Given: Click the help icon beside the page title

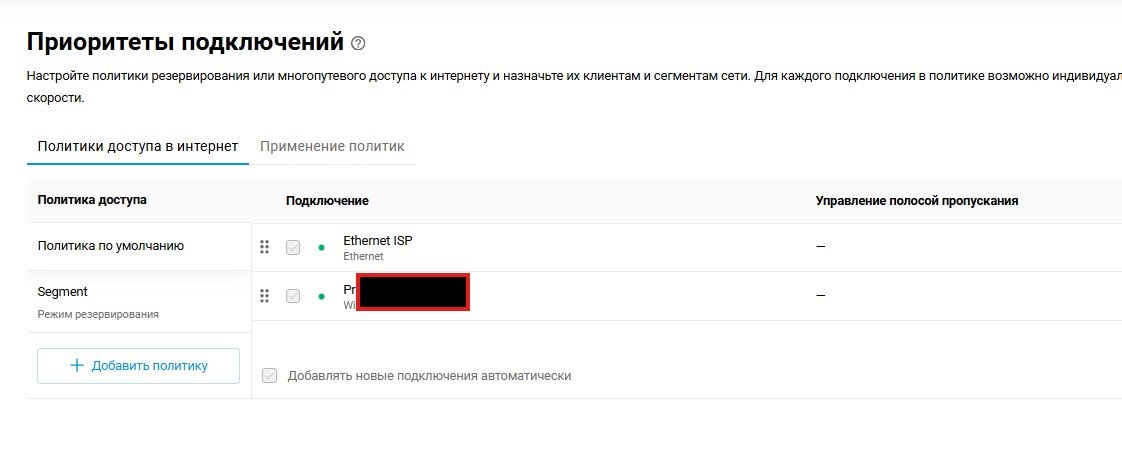Looking at the screenshot, I should [359, 43].
